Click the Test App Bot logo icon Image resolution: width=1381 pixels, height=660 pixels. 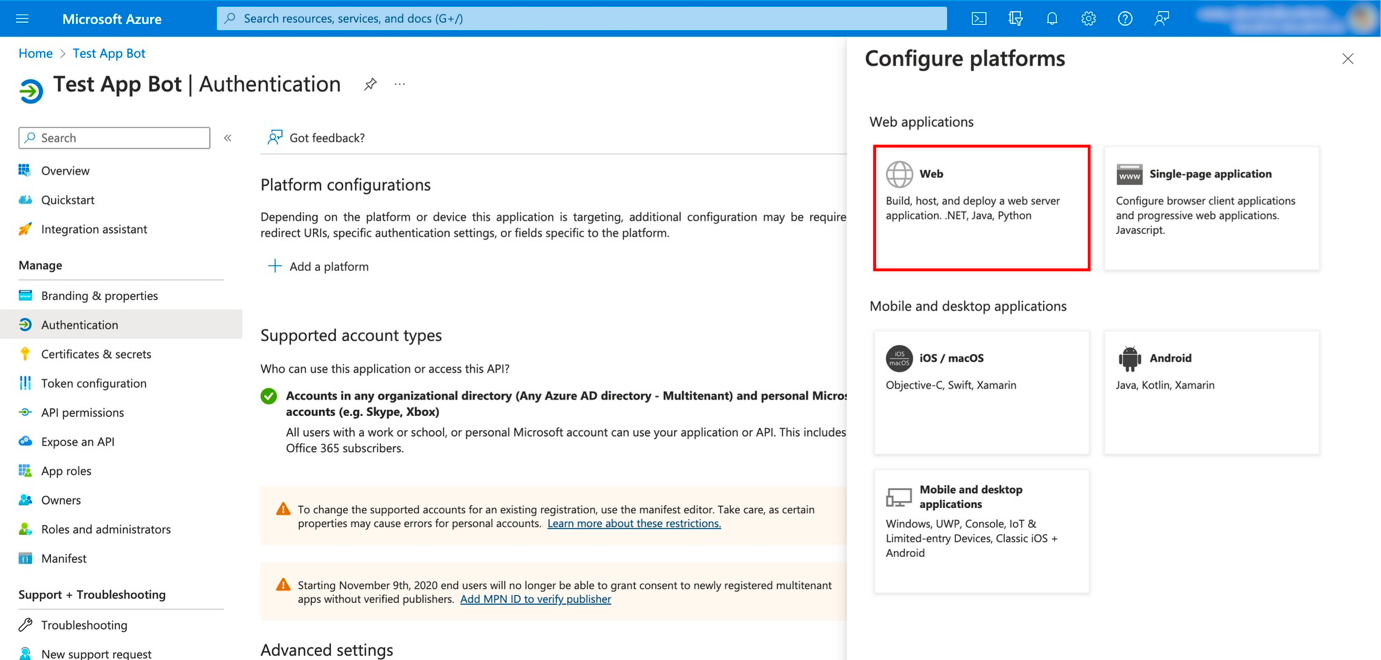pos(31,90)
